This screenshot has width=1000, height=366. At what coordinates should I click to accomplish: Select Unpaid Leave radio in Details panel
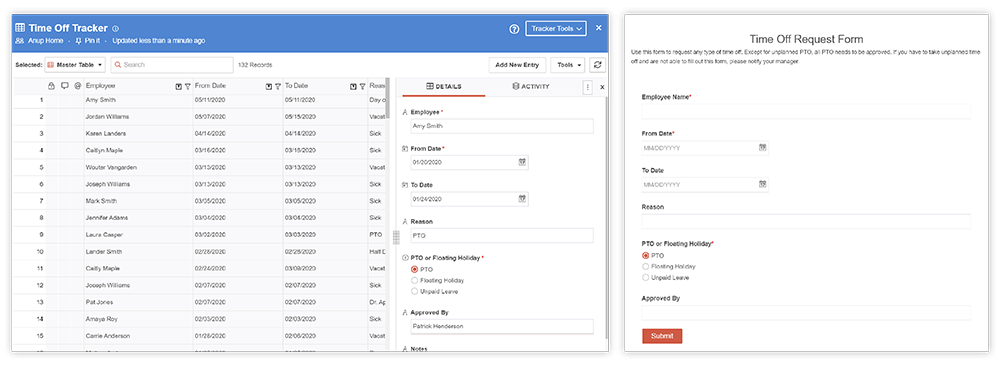415,291
